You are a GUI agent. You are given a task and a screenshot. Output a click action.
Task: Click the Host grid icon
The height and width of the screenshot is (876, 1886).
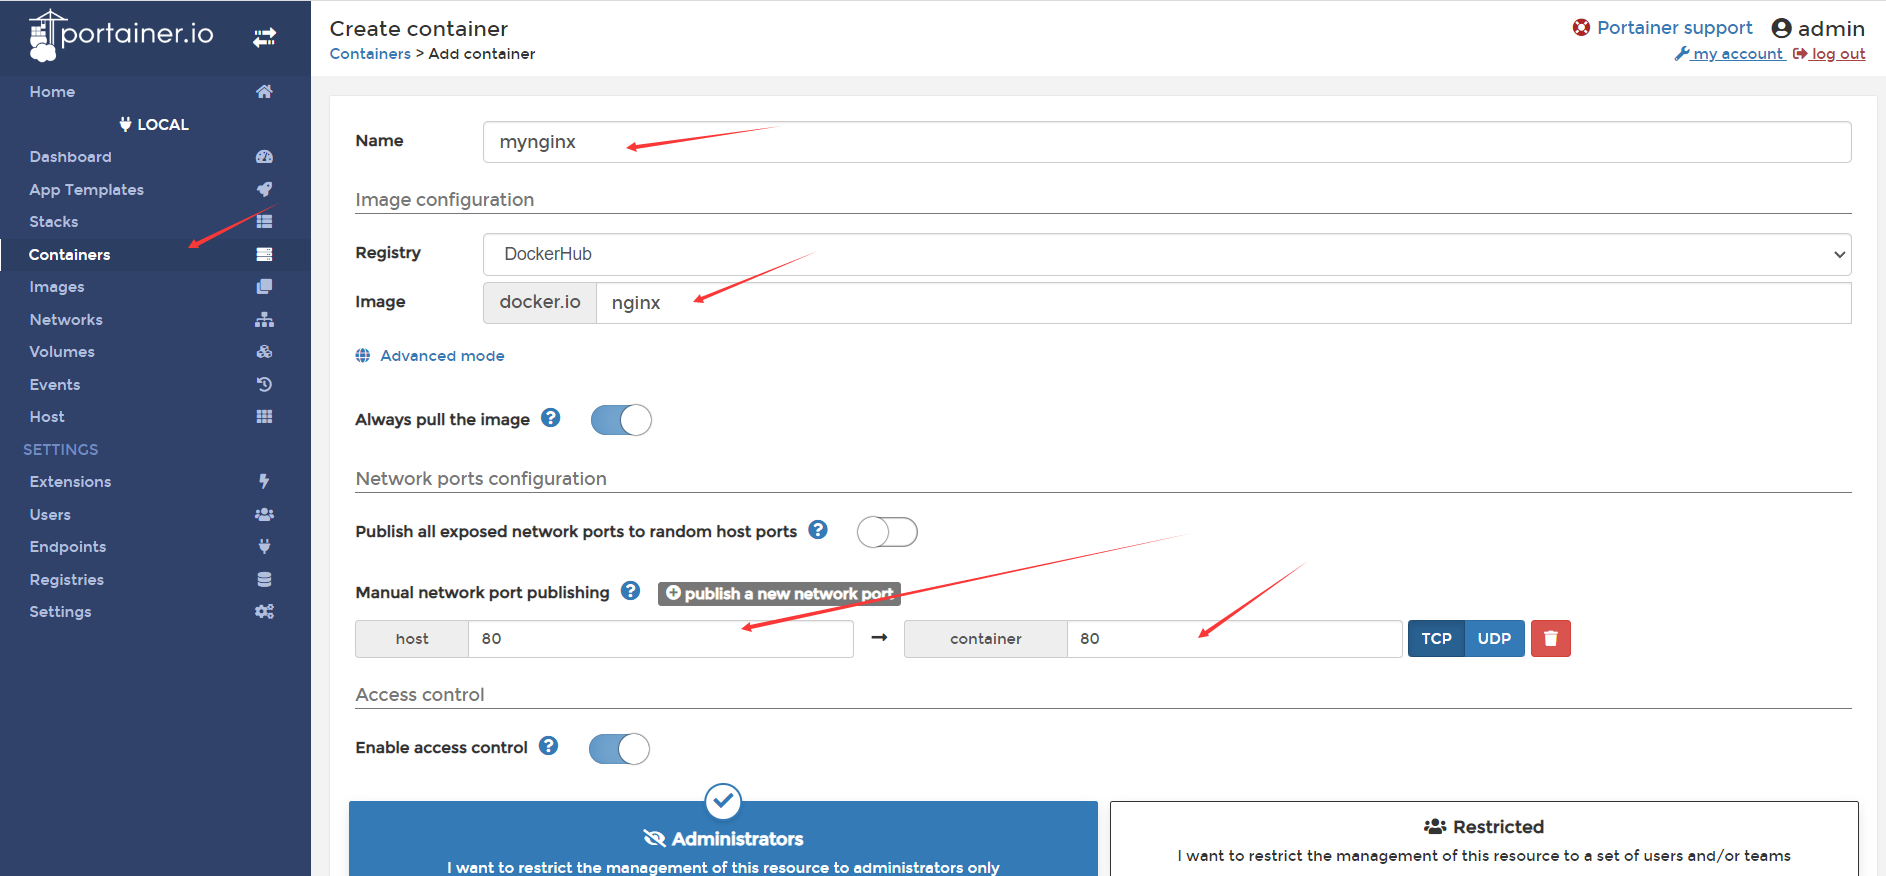coord(264,417)
